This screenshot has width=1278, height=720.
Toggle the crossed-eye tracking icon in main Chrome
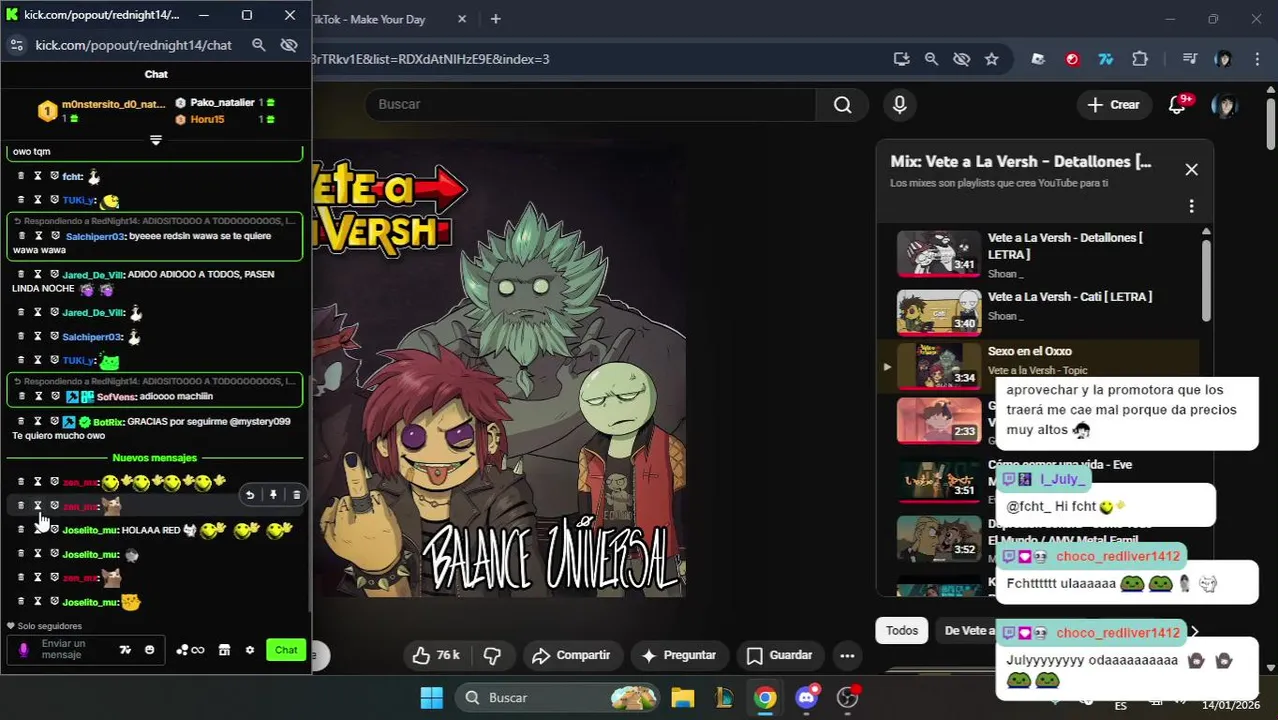point(961,59)
